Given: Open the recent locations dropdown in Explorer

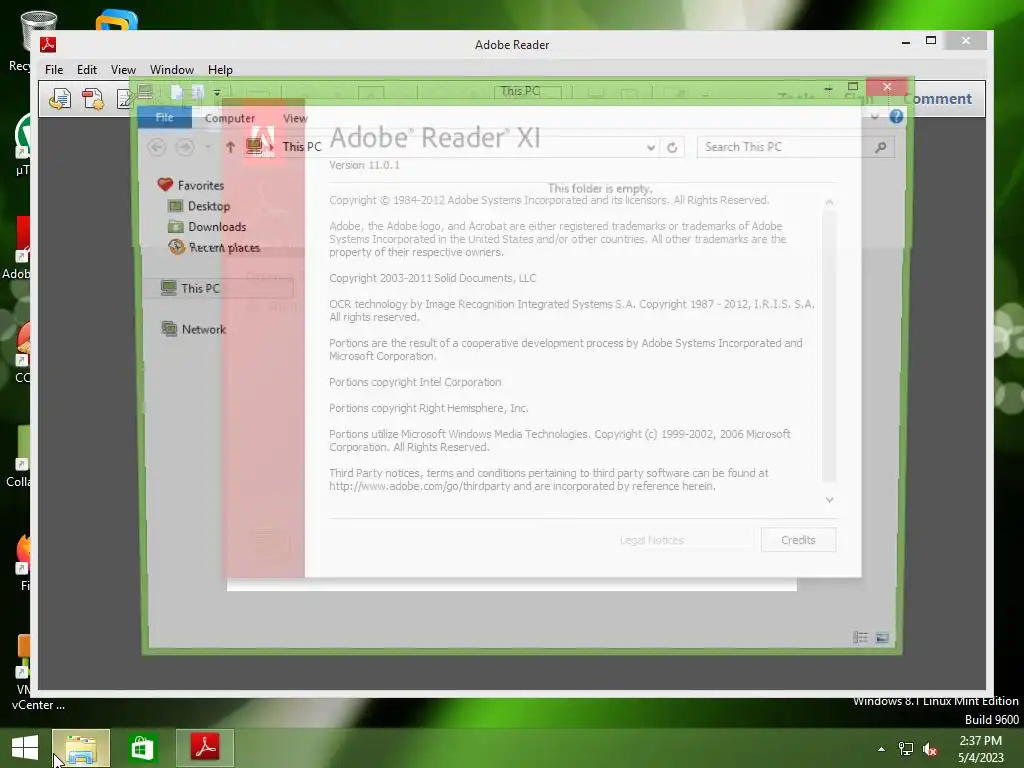Looking at the screenshot, I should click(x=208, y=147).
